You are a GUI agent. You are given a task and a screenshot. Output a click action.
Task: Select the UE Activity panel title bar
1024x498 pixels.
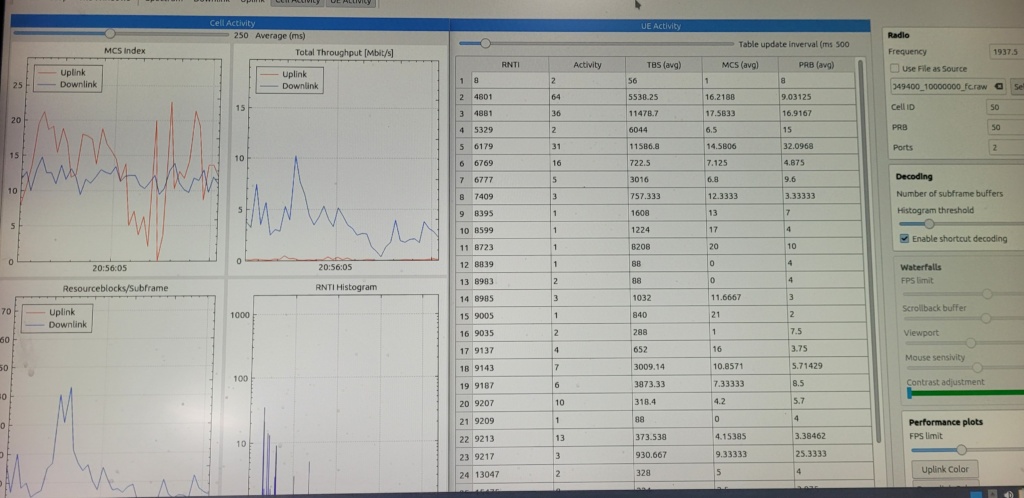660,26
